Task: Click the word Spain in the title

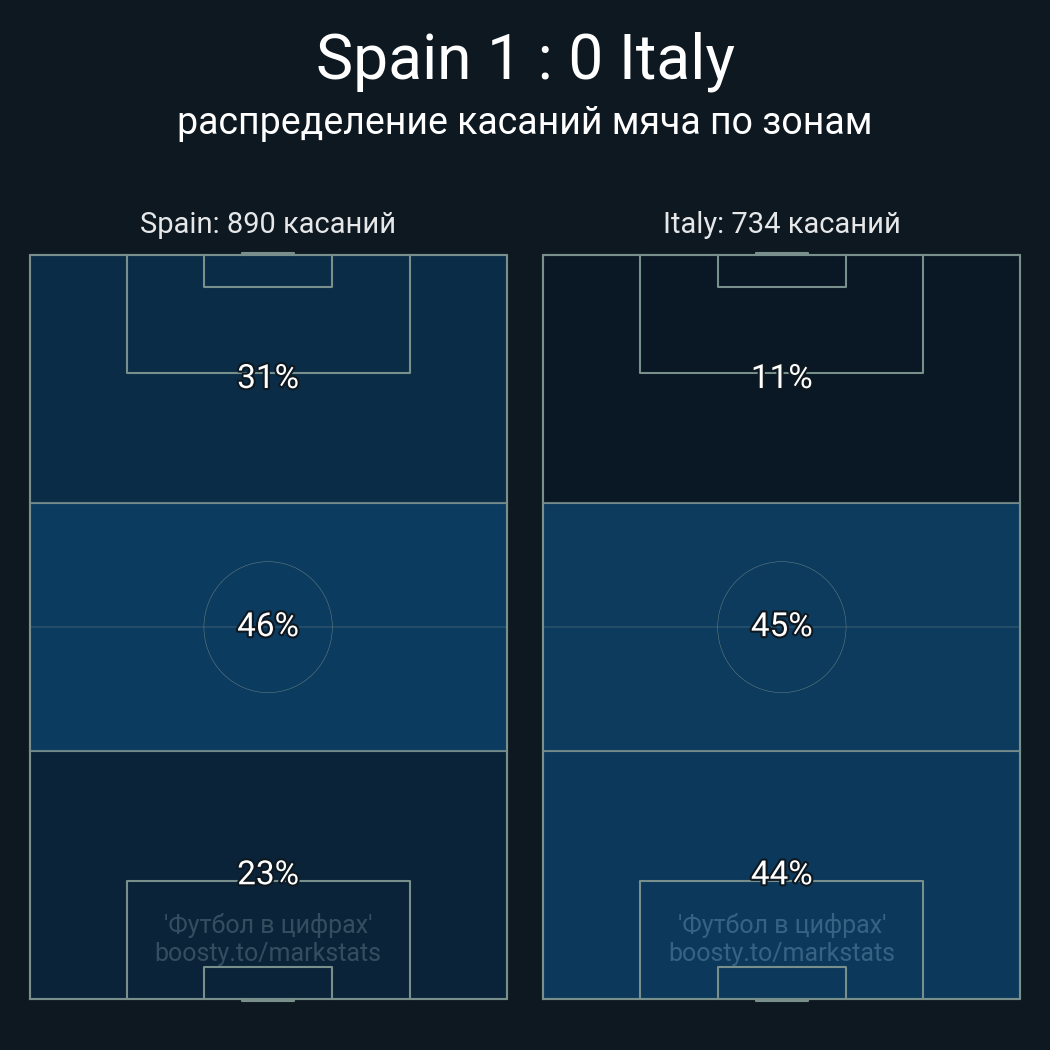Action: click(x=392, y=58)
